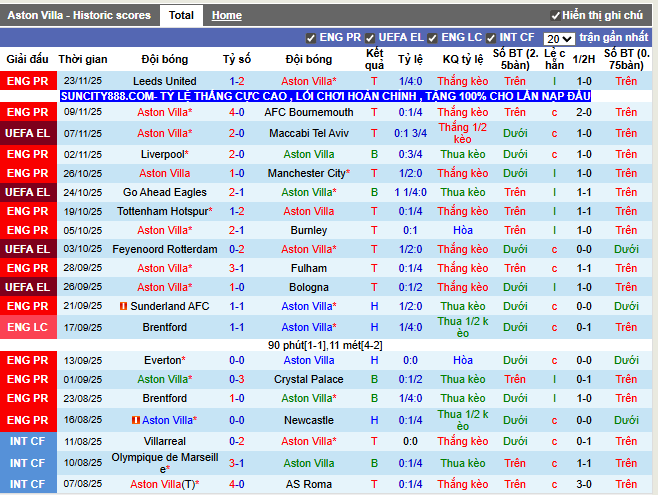Screen dimensions: 658x495
Task: Open AFC Bournemouth team link
Action: (x=309, y=112)
